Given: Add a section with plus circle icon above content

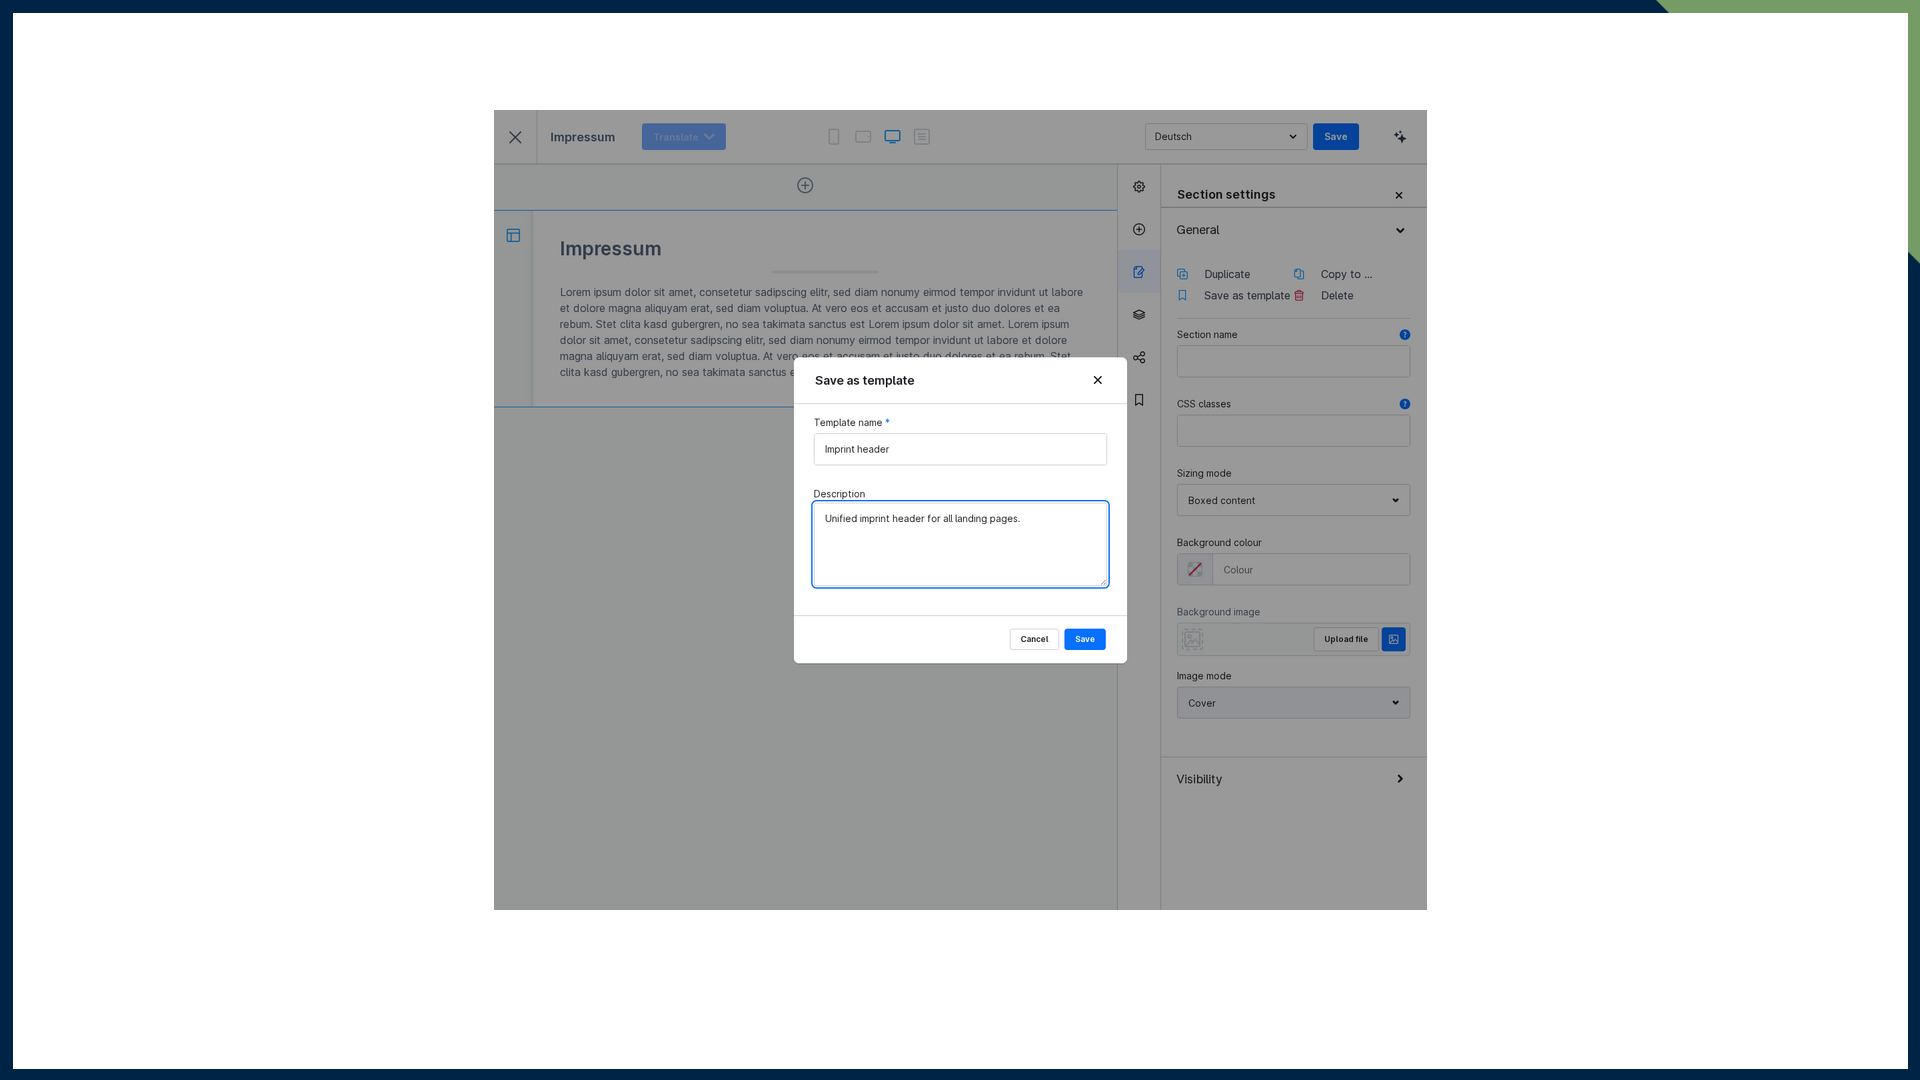Looking at the screenshot, I should [805, 185].
